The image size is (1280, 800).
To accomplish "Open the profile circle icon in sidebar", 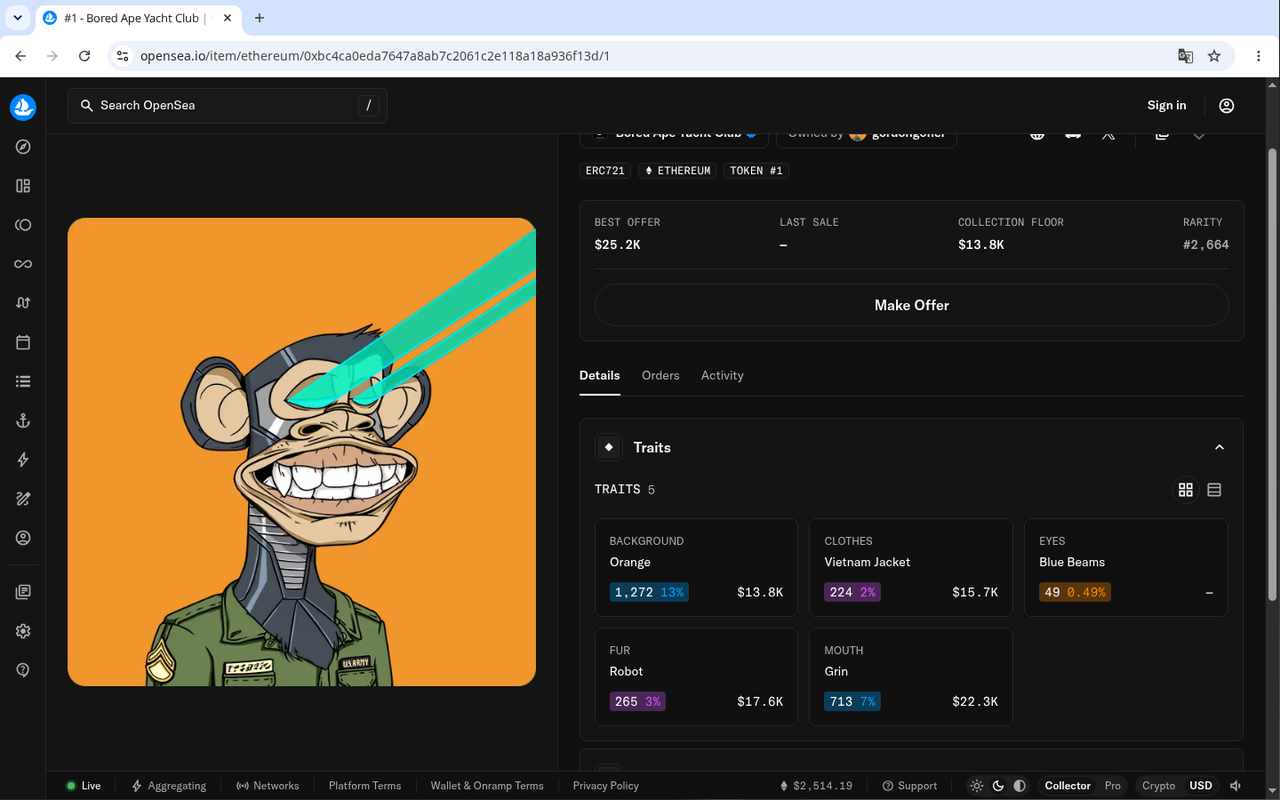I will tap(23, 538).
